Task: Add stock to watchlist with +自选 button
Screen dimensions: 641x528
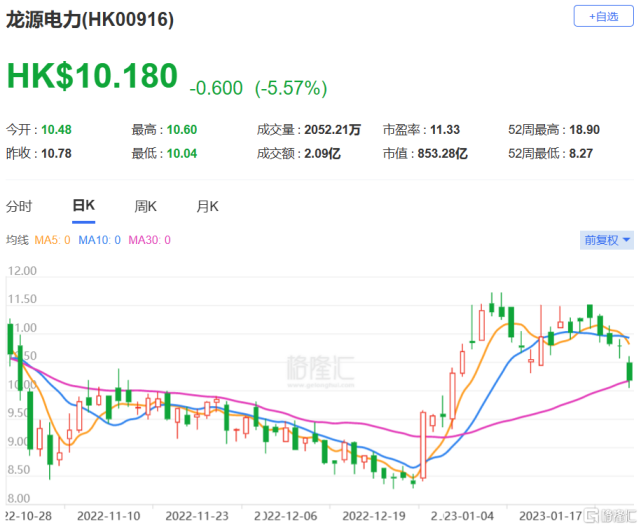Action: [x=603, y=16]
